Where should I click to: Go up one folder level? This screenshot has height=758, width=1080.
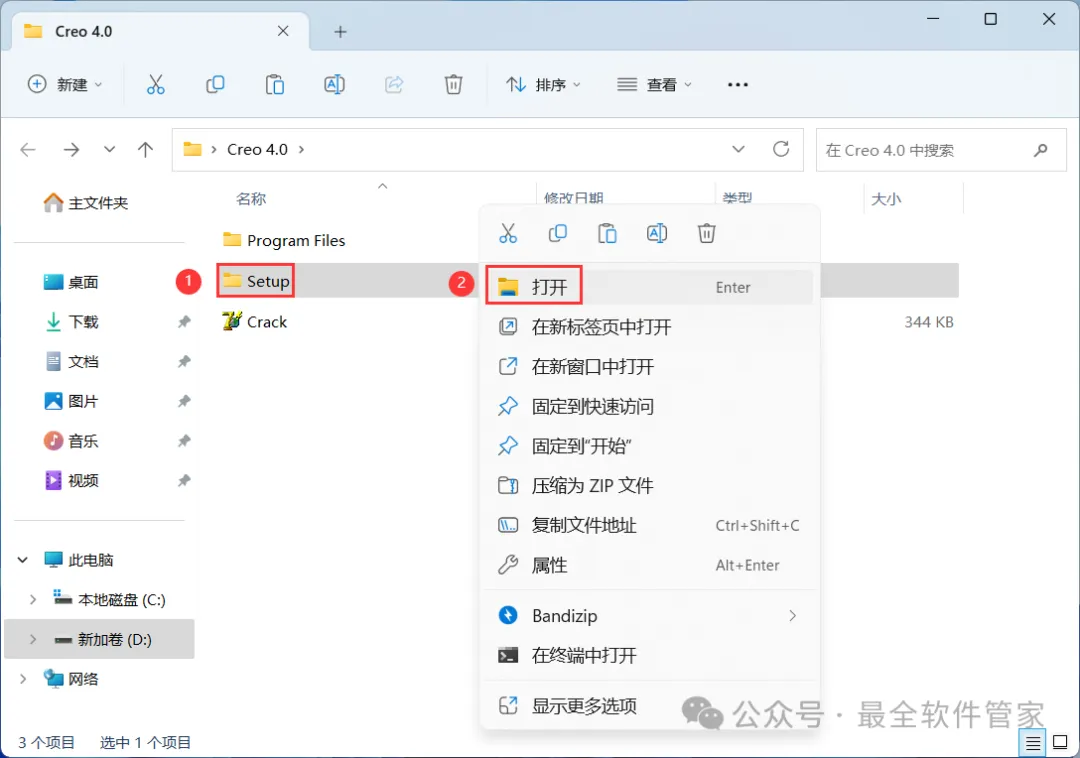click(x=145, y=149)
